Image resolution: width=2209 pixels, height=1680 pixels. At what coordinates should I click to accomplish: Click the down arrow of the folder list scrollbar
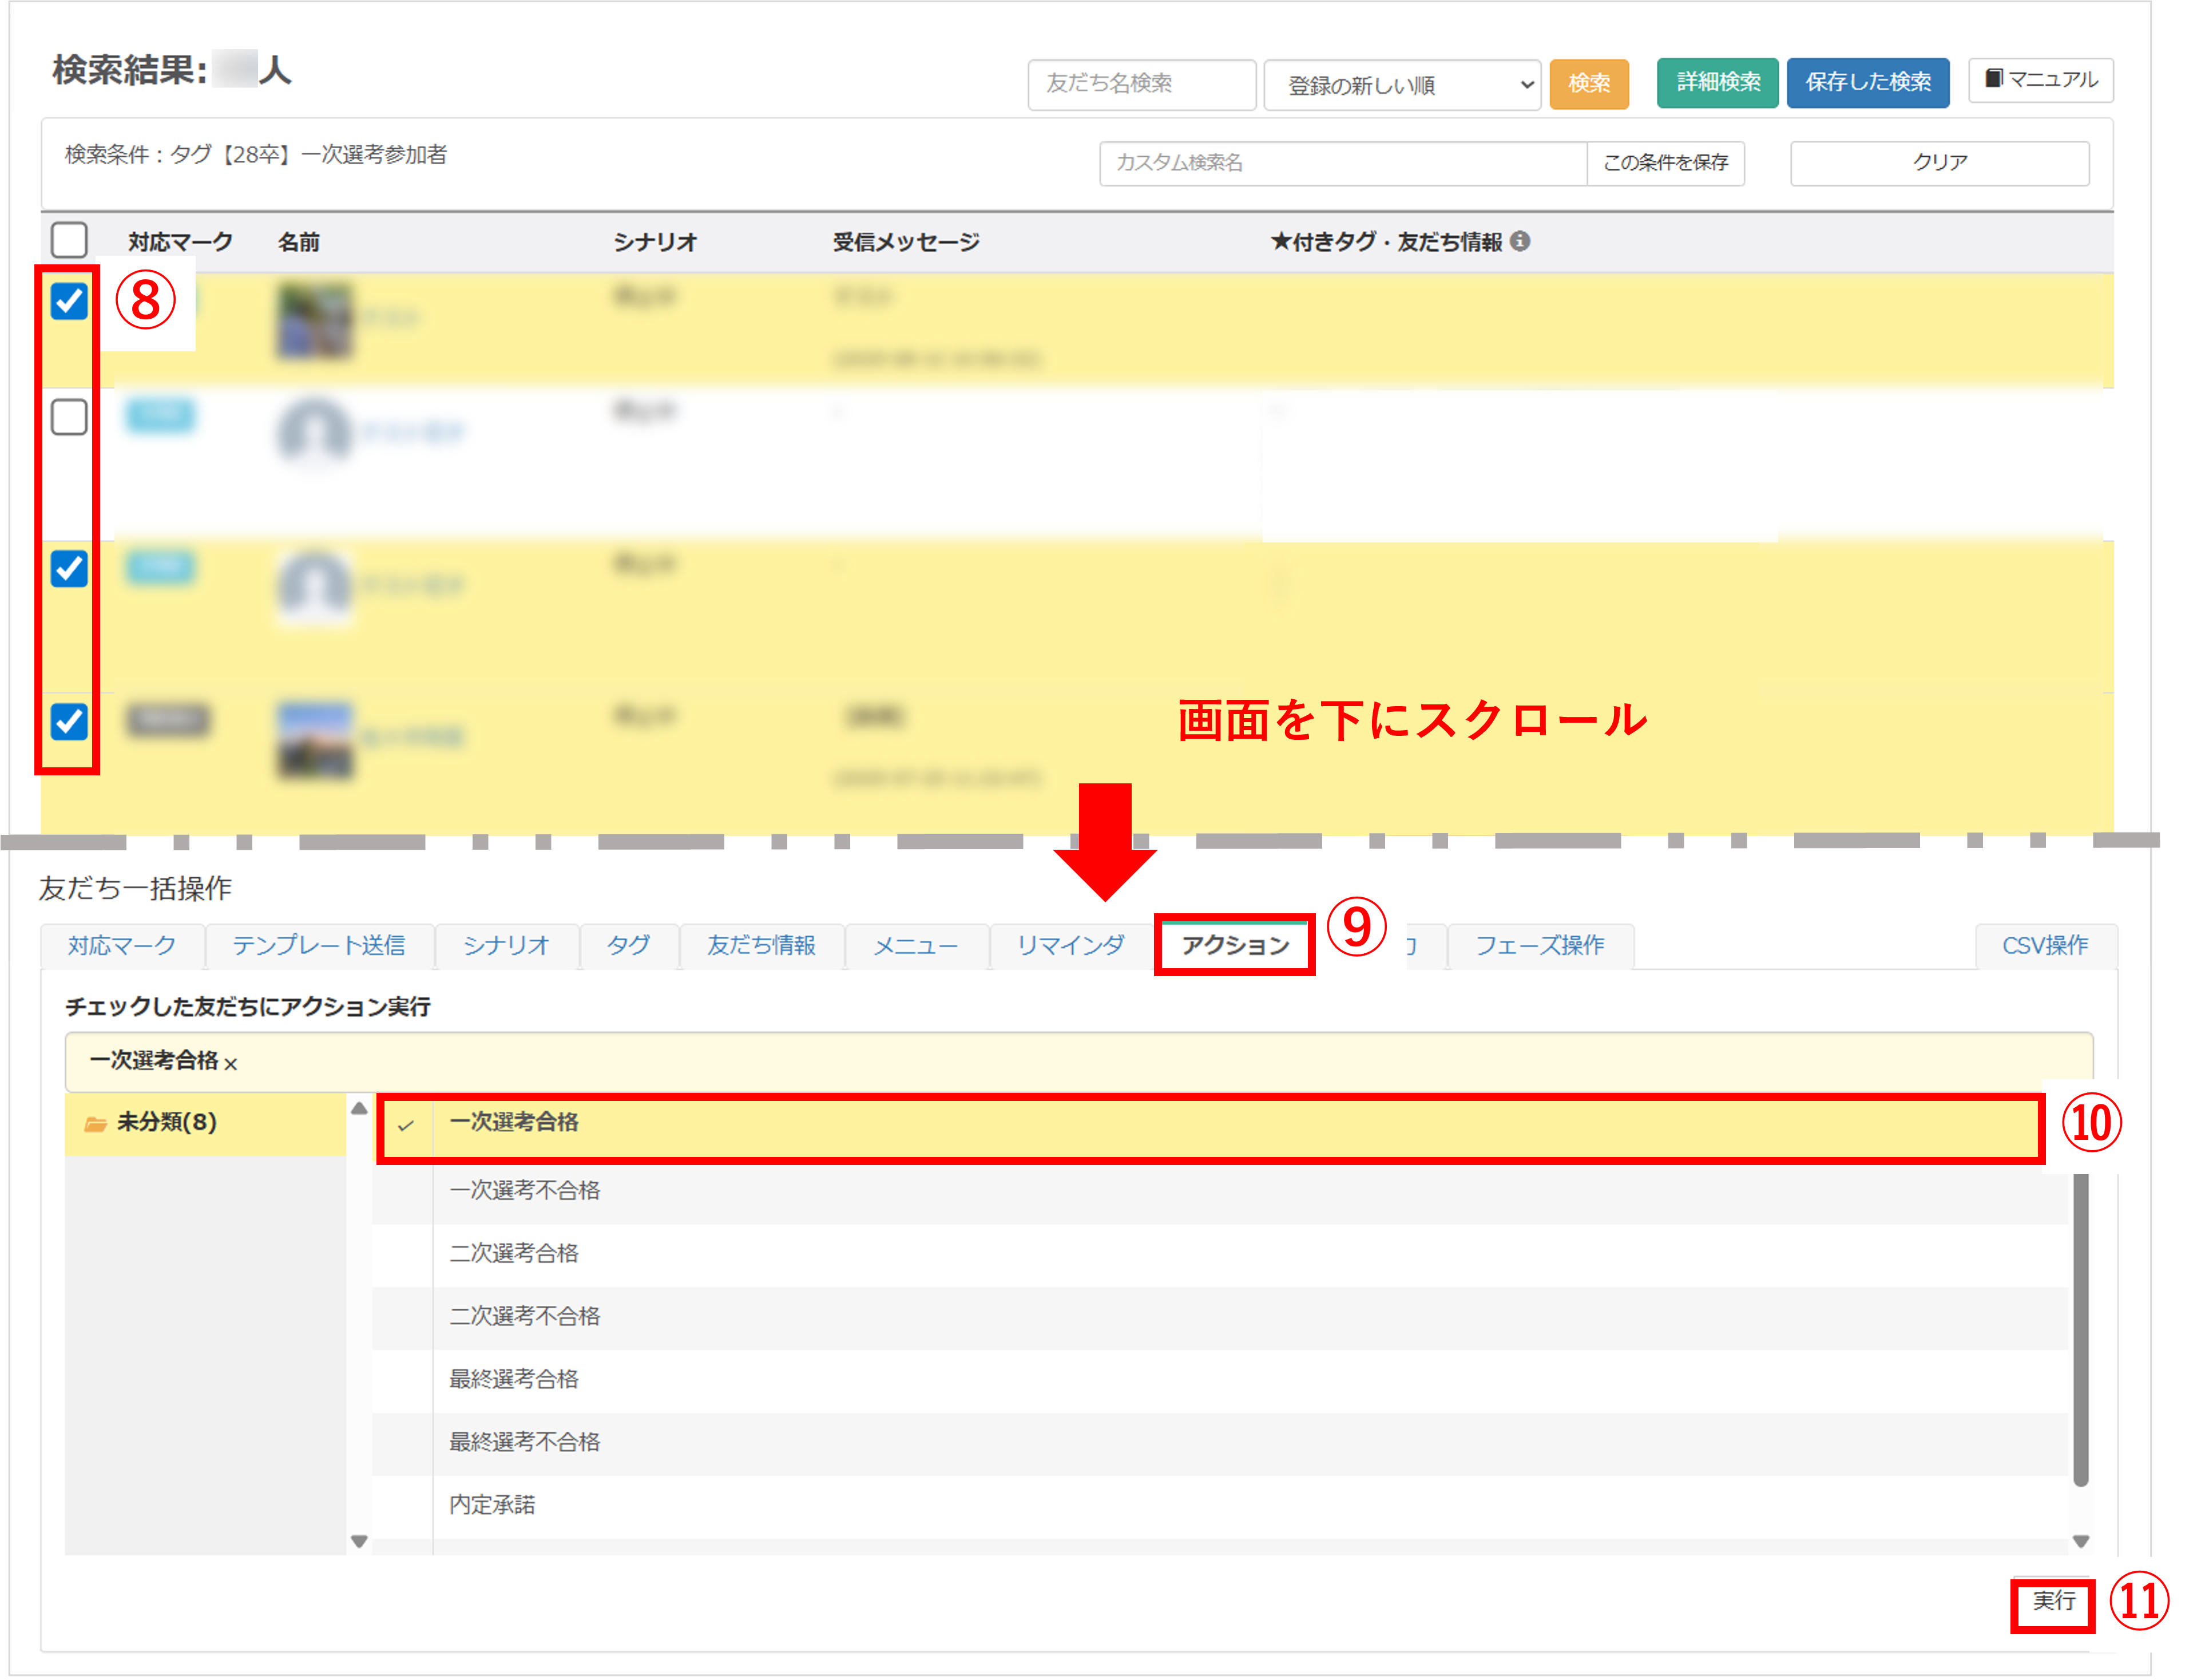[x=359, y=1541]
